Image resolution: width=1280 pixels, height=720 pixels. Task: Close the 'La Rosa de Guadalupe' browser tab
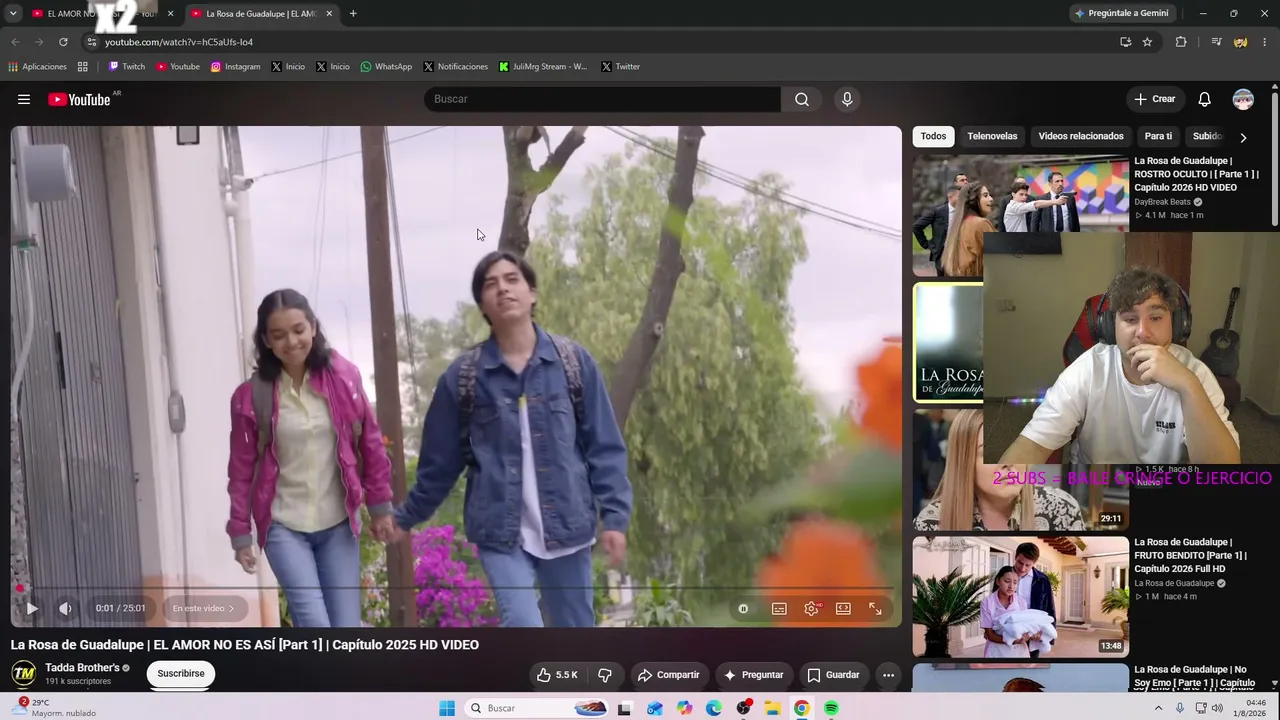329,13
